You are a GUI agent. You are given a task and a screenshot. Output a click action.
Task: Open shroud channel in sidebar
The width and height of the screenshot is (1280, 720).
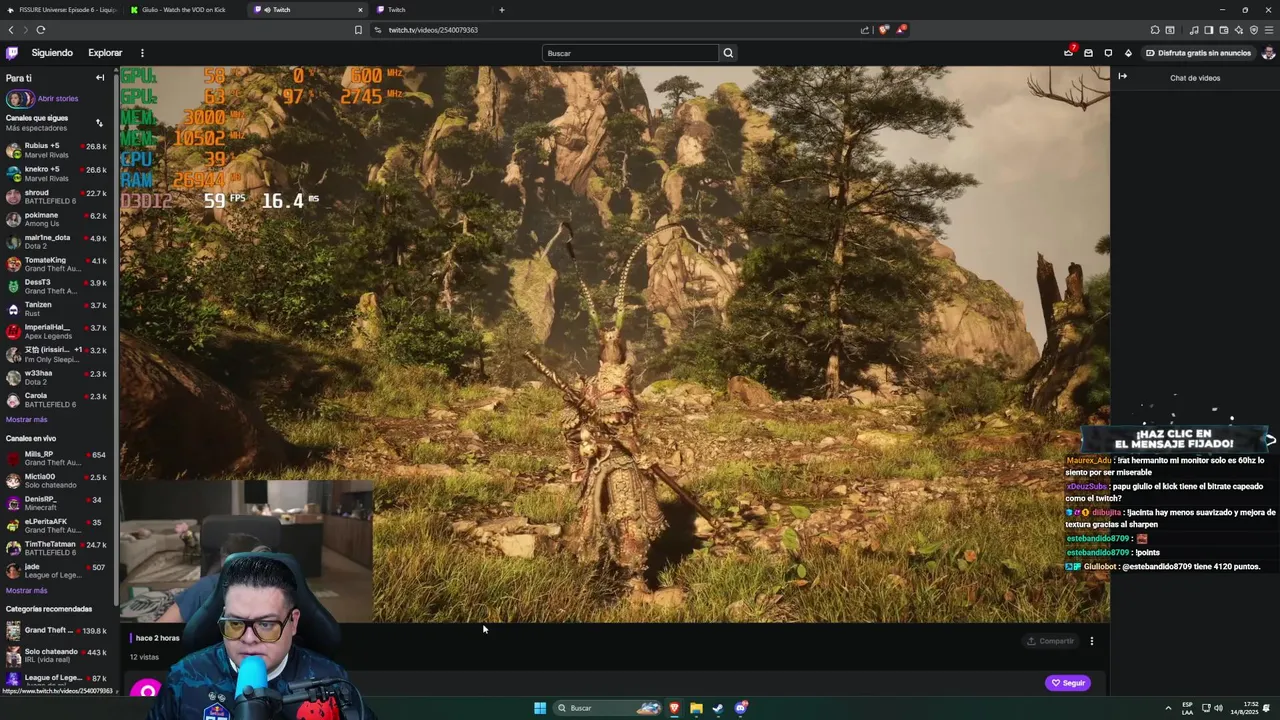57,197
